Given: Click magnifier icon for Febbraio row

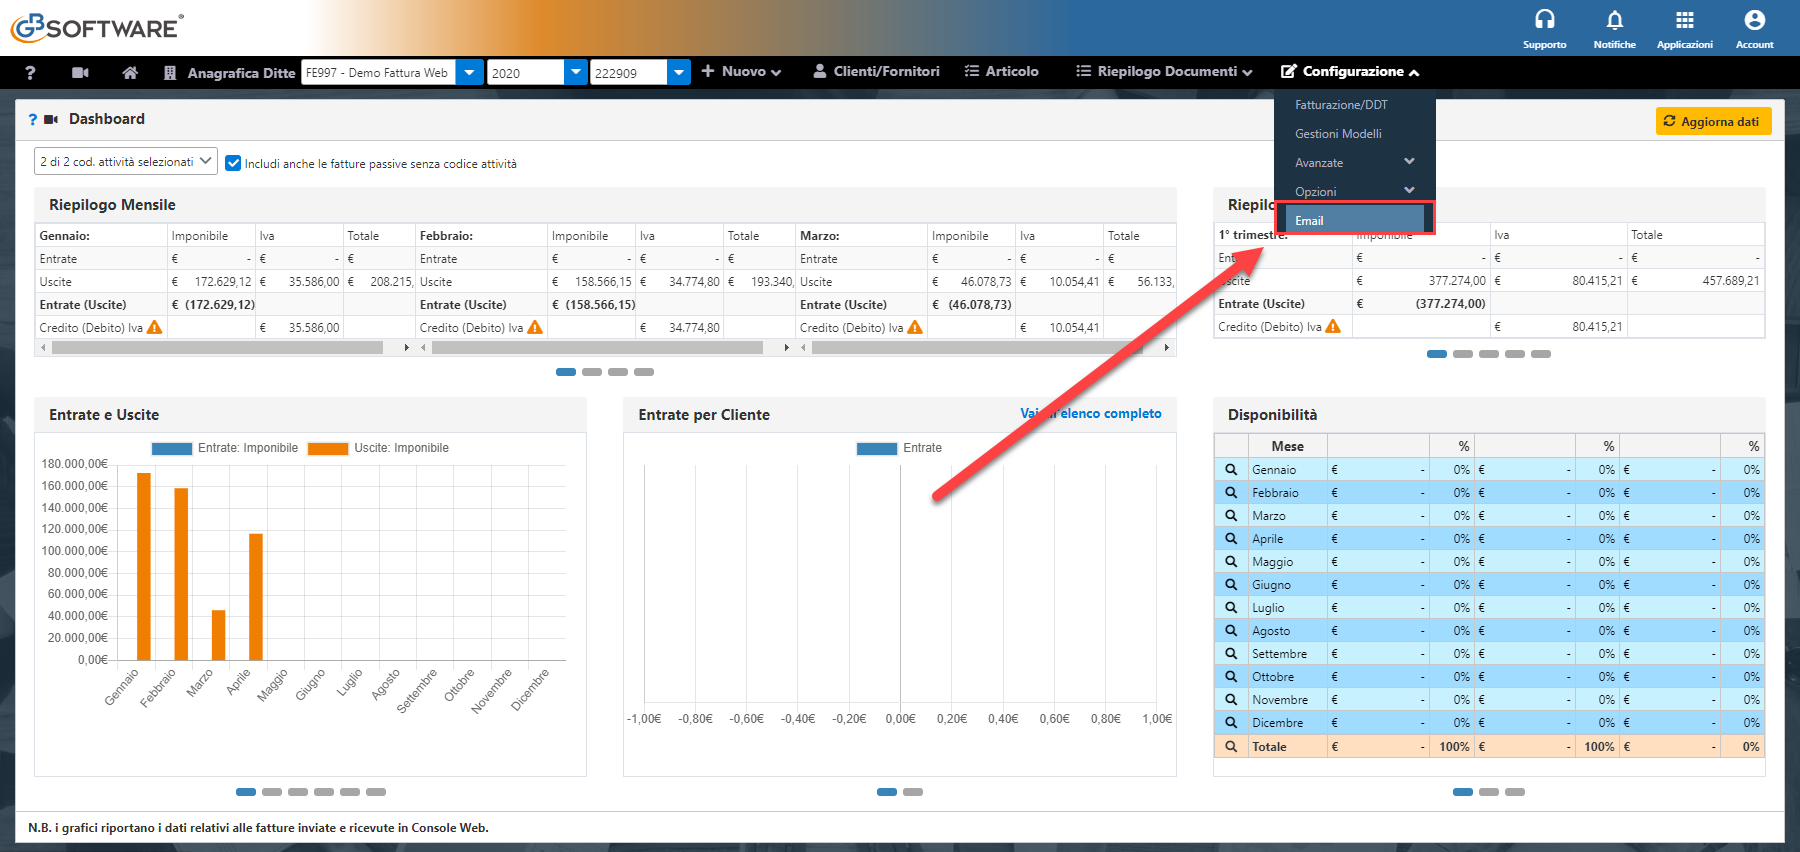Looking at the screenshot, I should coord(1231,492).
